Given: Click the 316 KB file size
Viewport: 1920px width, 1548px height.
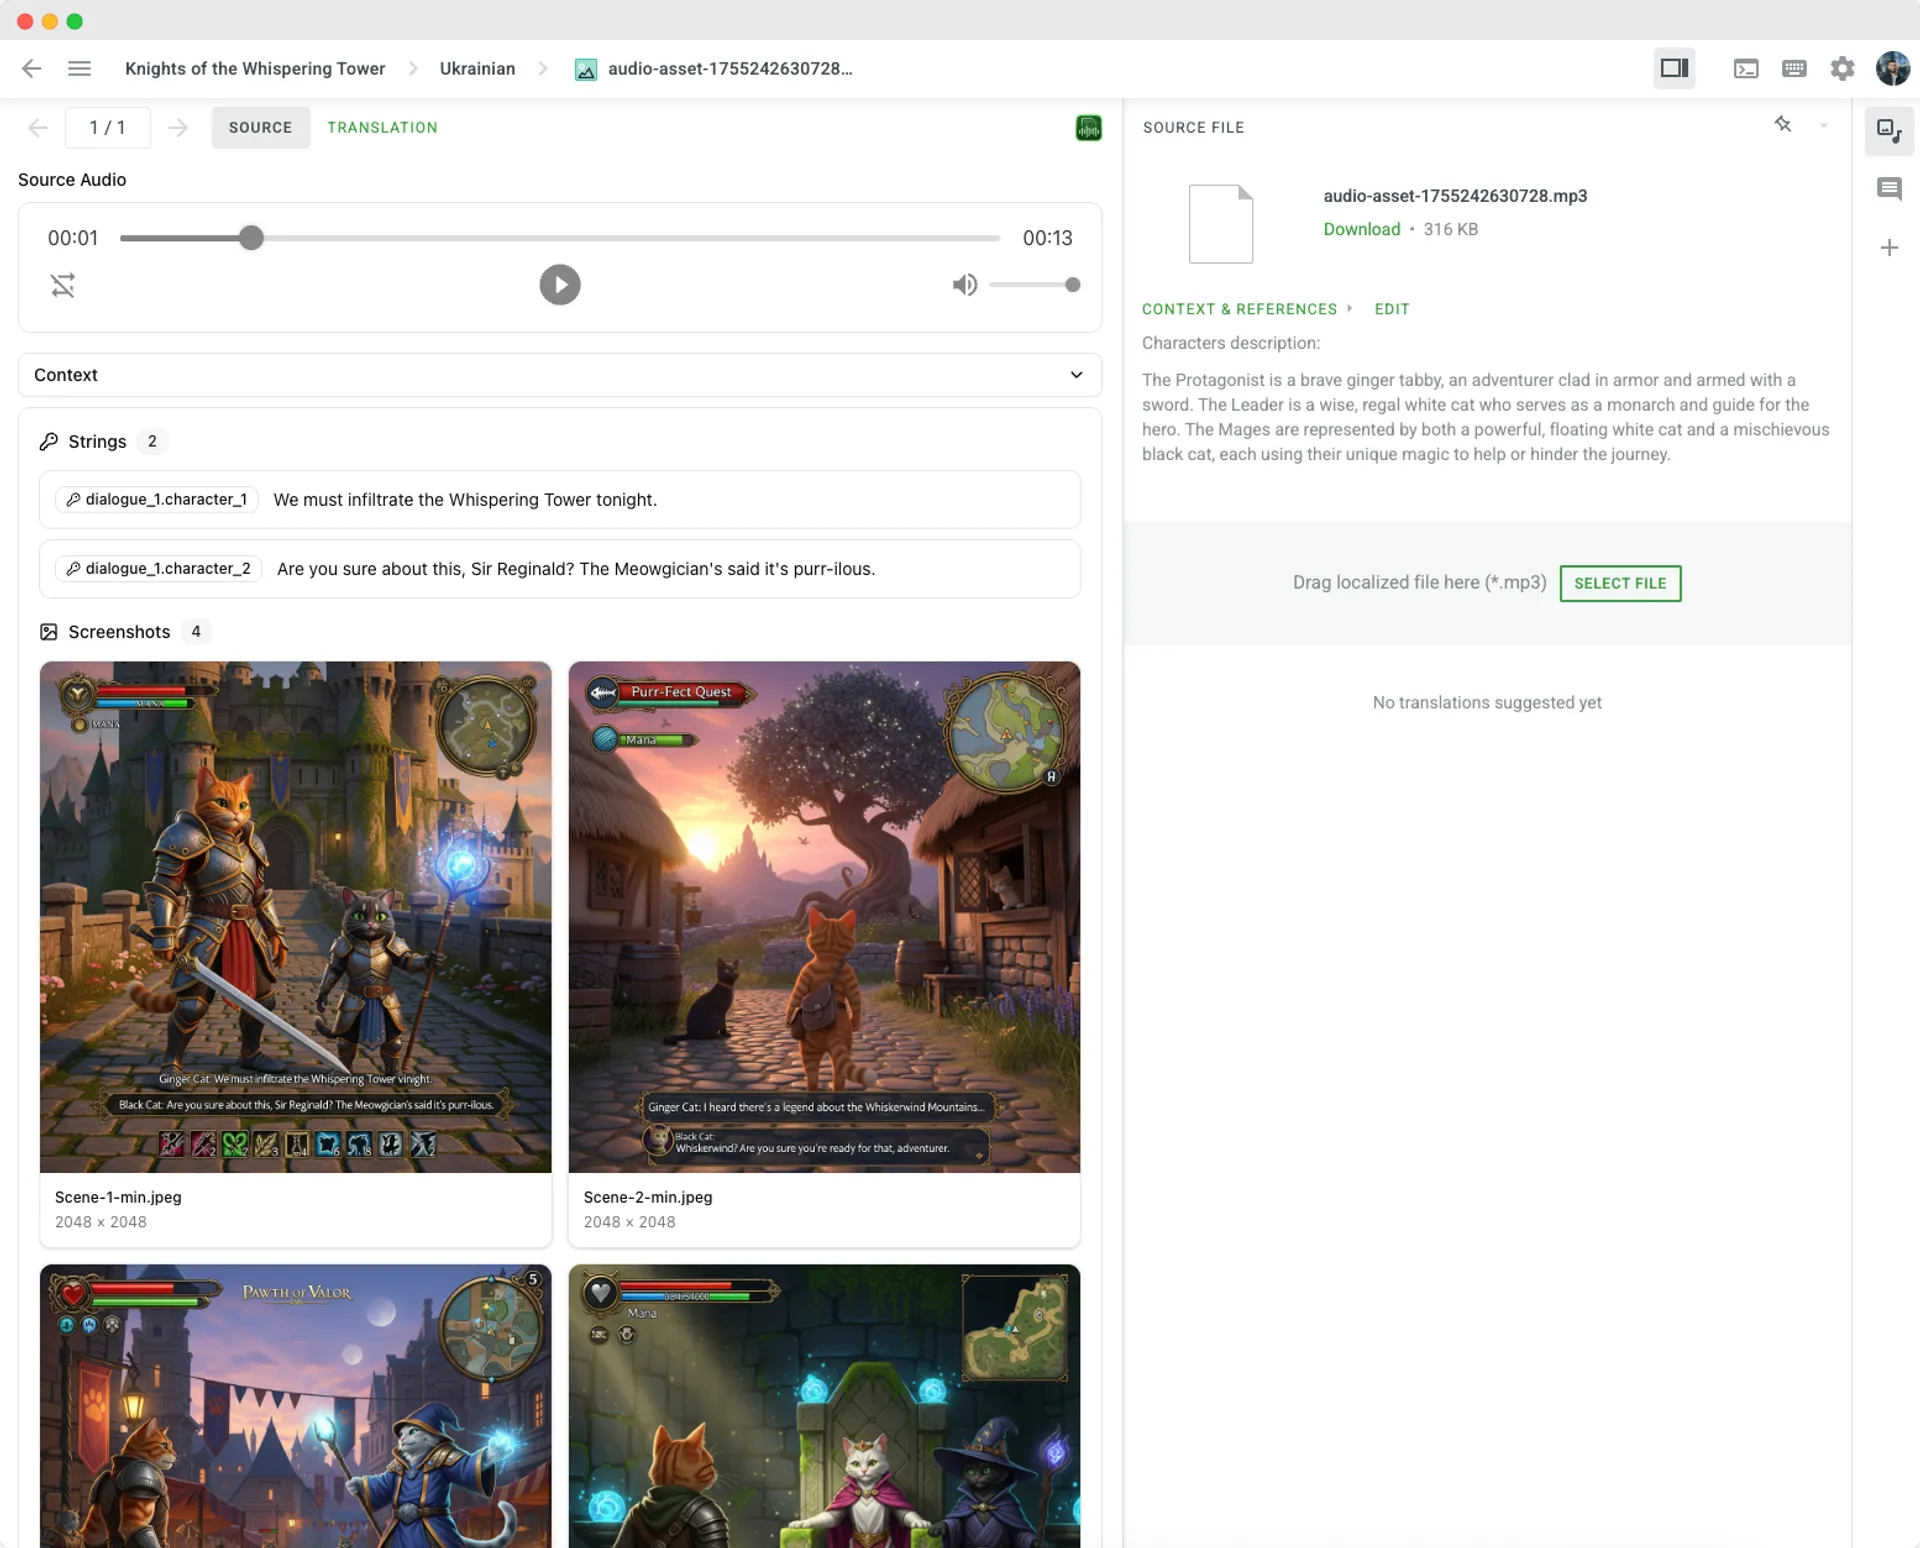Looking at the screenshot, I should (1450, 229).
